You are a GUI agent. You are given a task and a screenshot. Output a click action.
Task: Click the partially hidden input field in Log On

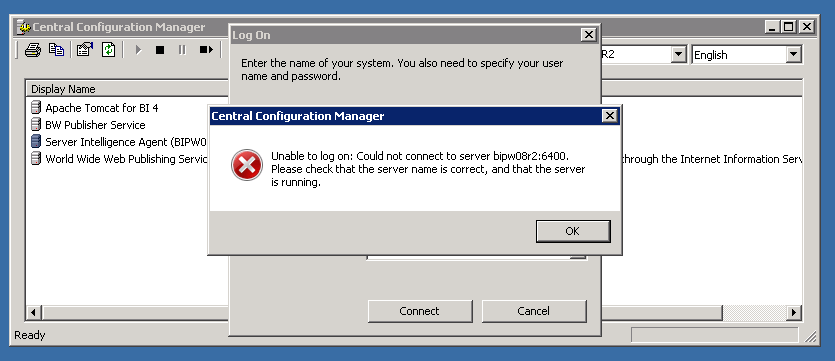coord(477,258)
